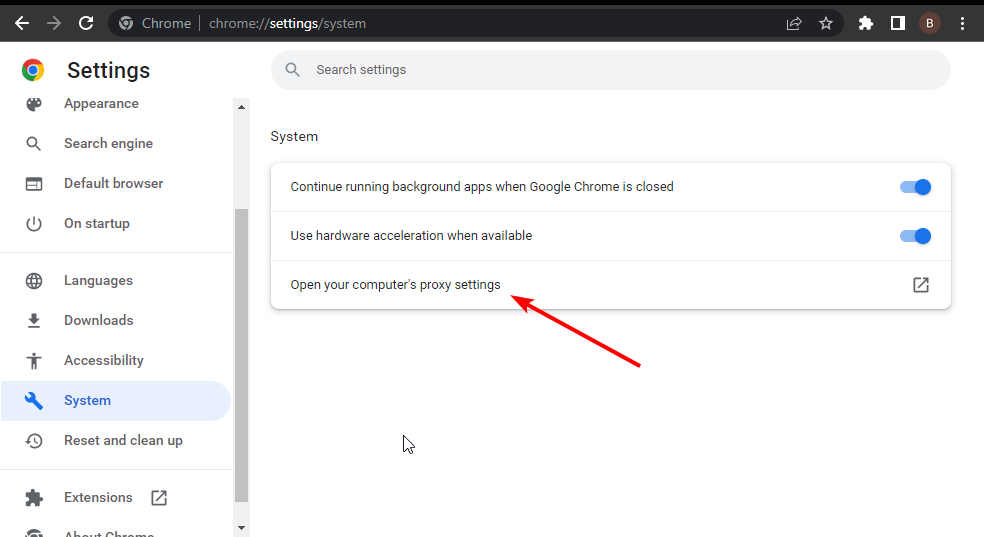Toggle the side panel icon

[898, 23]
